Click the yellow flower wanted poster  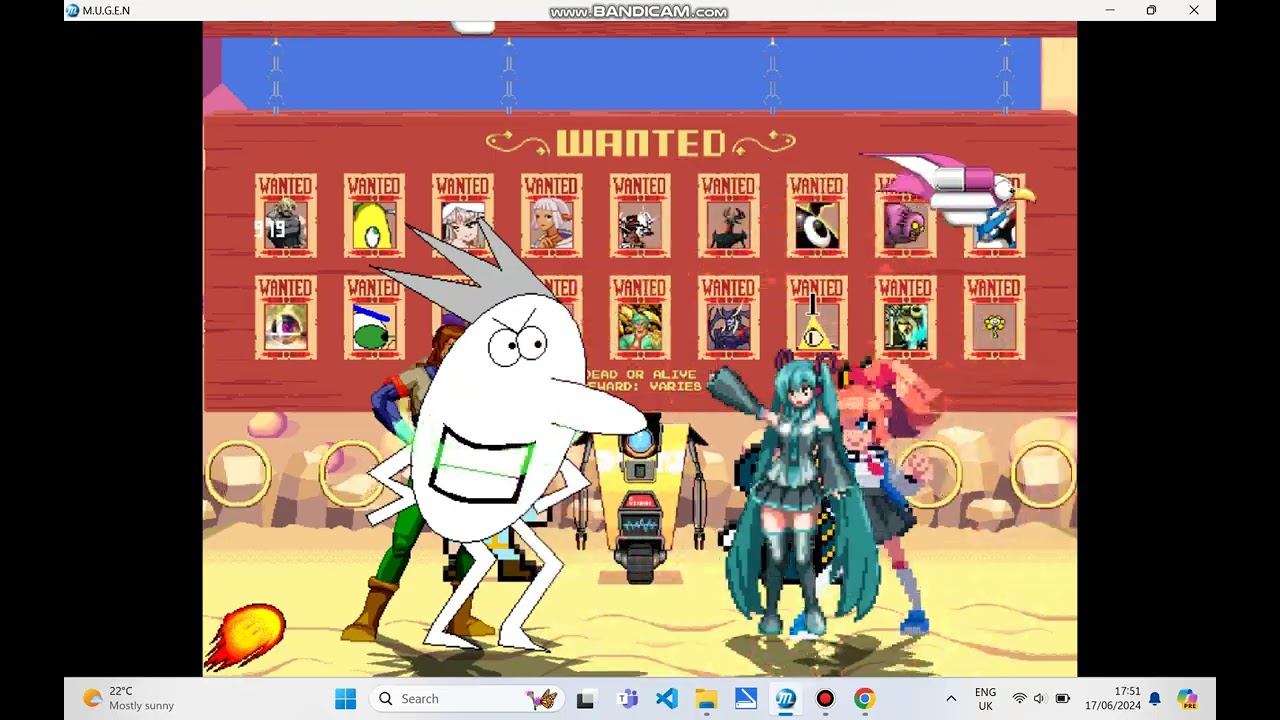coord(994,317)
